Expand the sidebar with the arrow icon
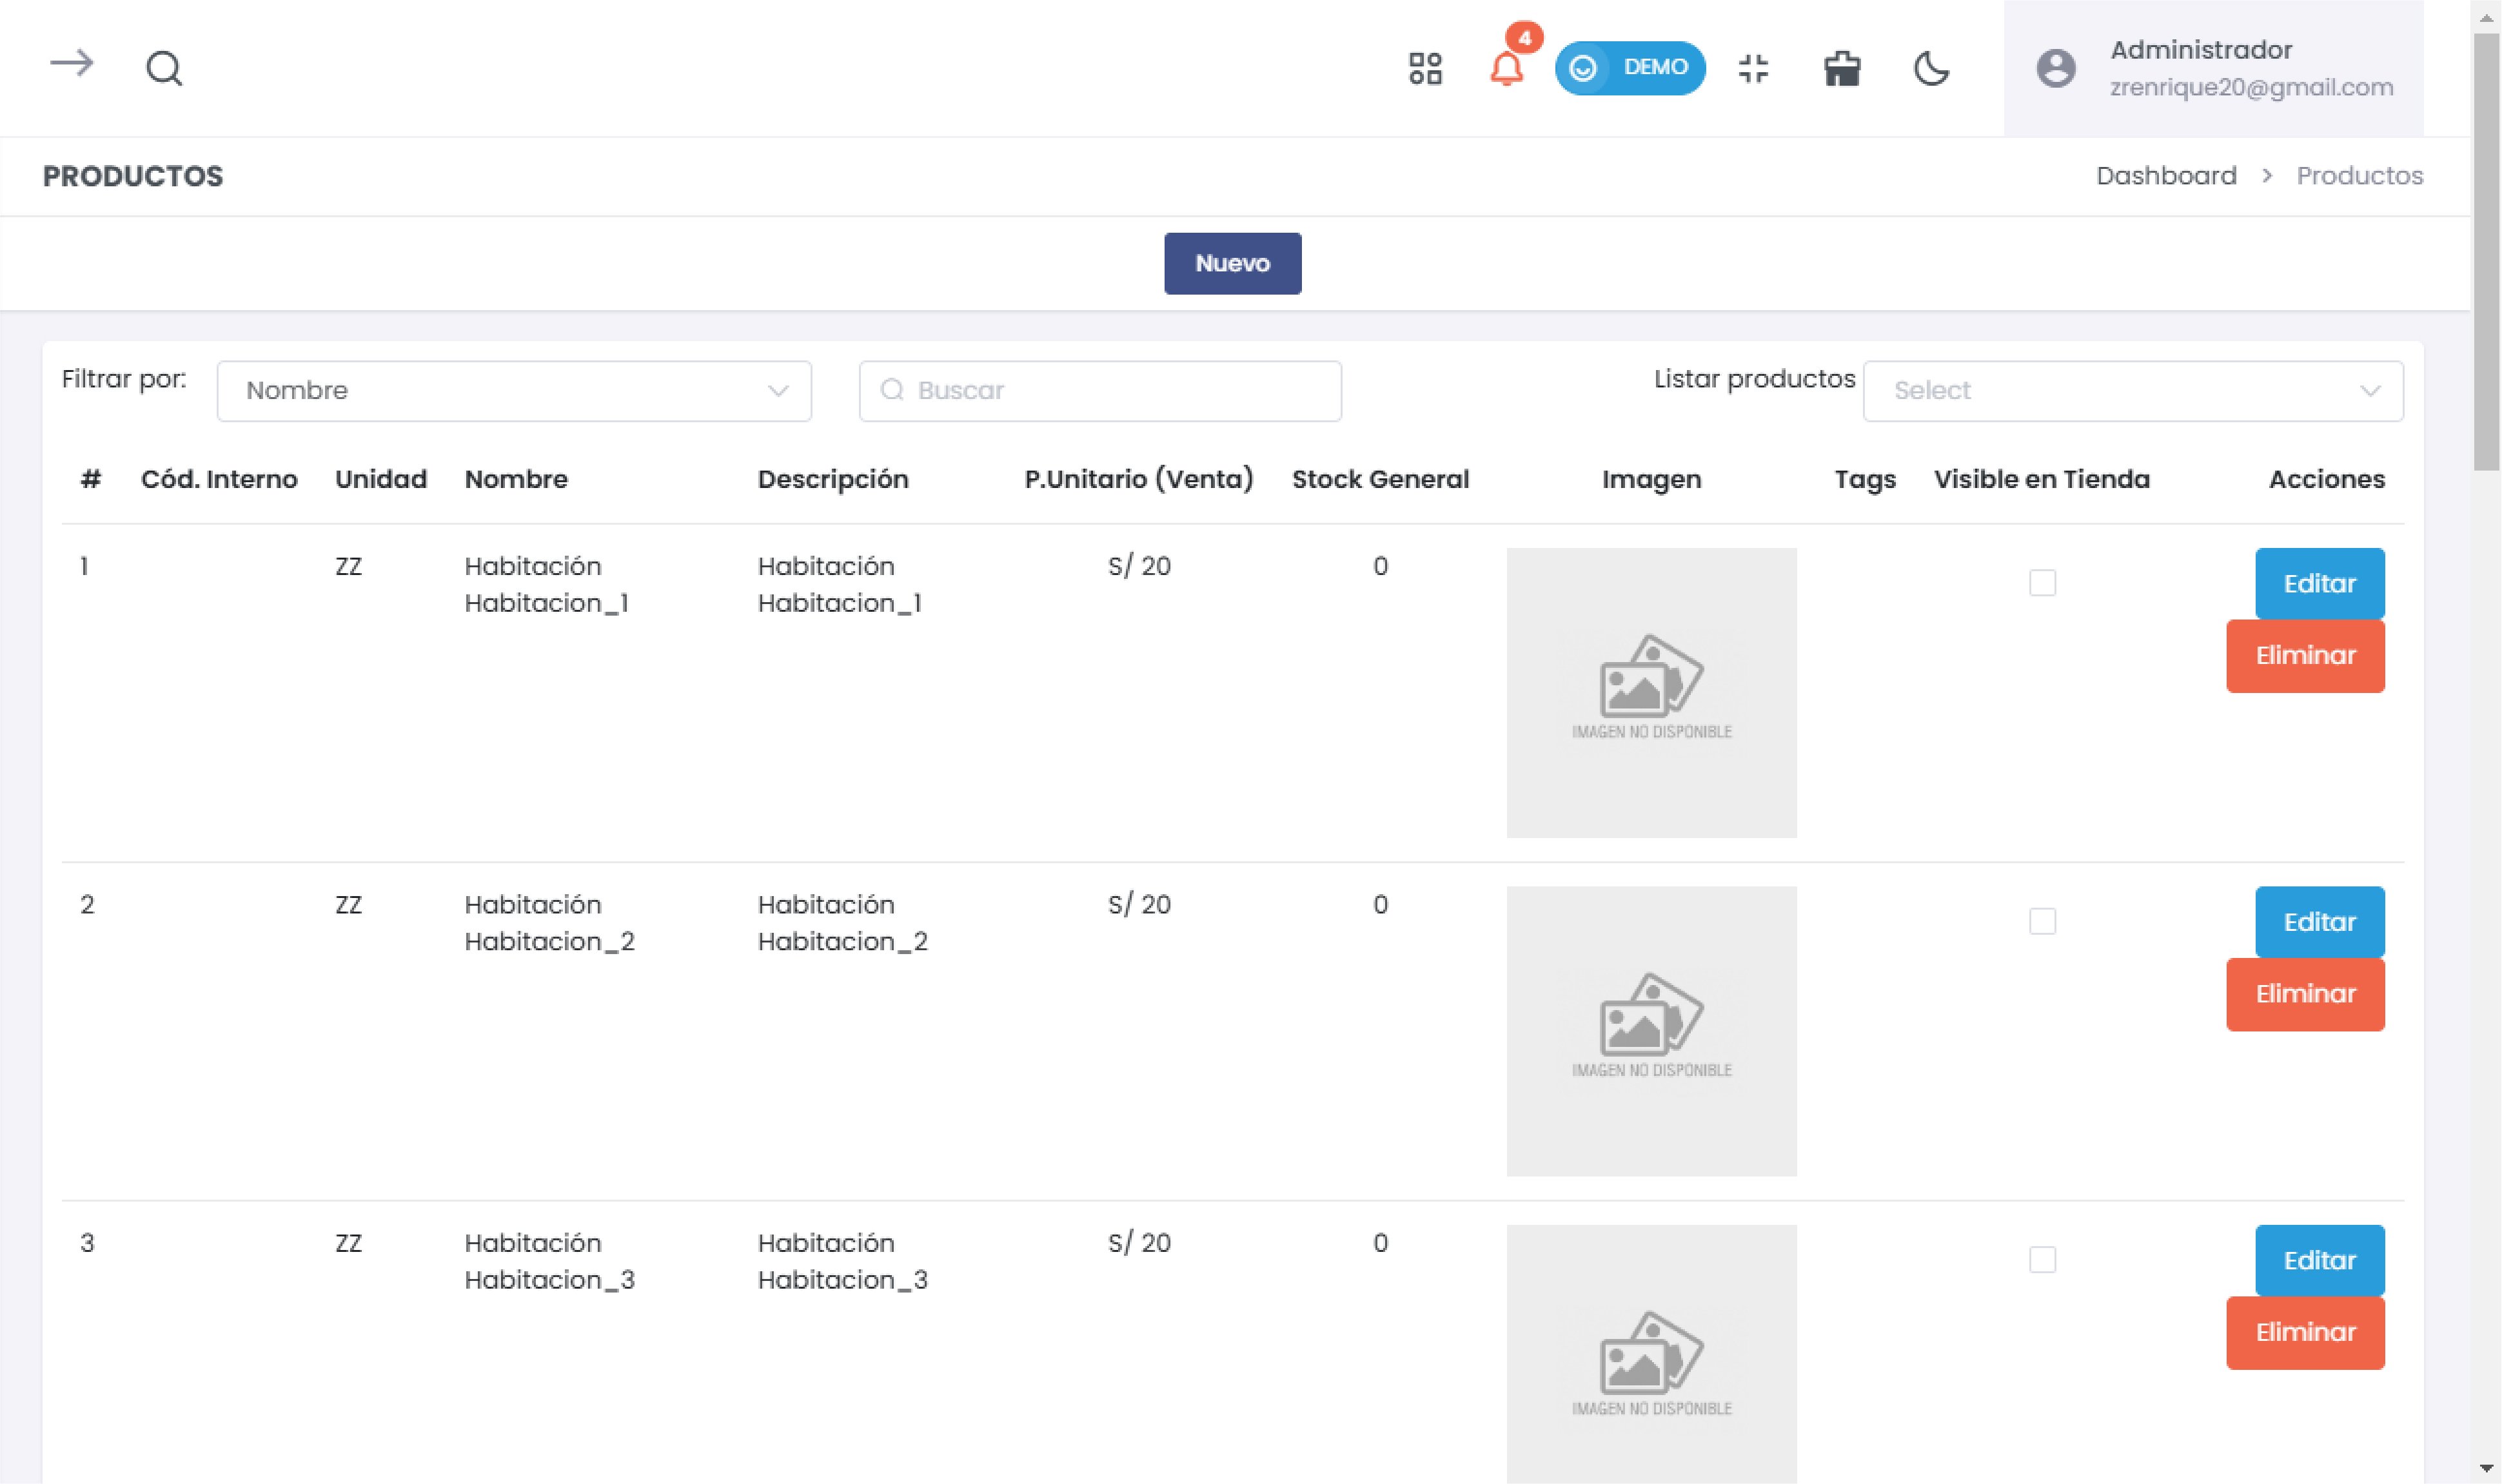The width and height of the screenshot is (2502, 1484). click(72, 65)
